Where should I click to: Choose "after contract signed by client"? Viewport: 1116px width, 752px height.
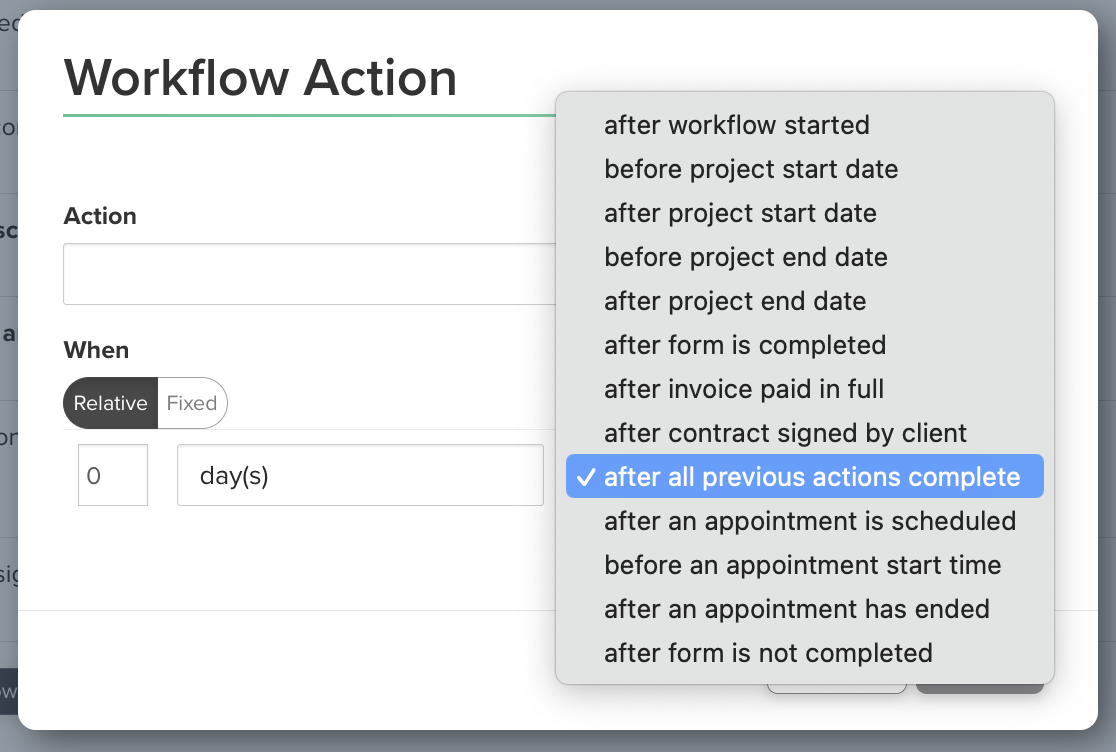coord(785,433)
